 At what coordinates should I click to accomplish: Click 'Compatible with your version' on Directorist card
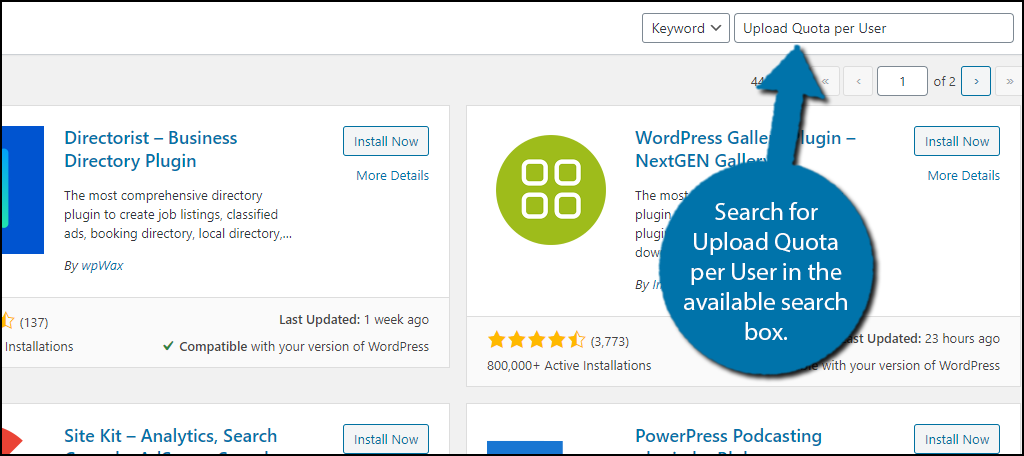[296, 346]
